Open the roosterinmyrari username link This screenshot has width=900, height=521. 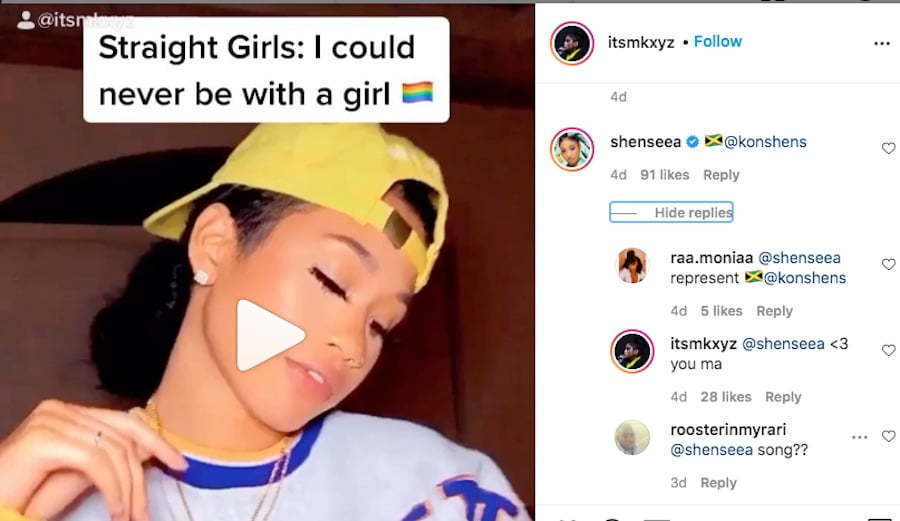(728, 429)
